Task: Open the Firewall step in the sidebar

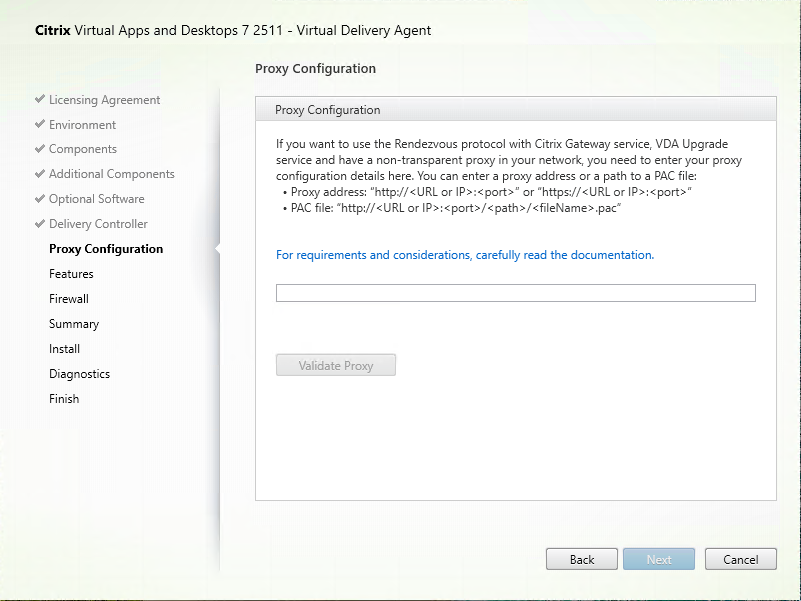Action: point(69,299)
